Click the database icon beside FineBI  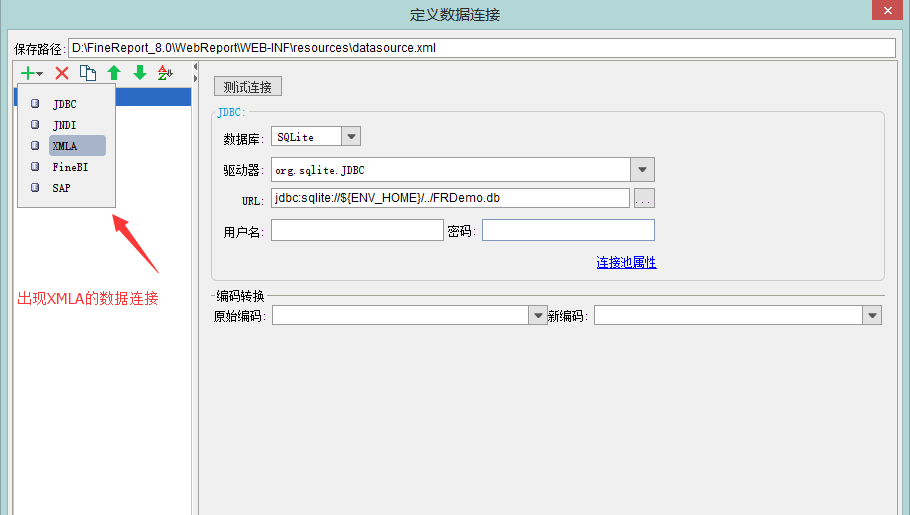(x=35, y=167)
